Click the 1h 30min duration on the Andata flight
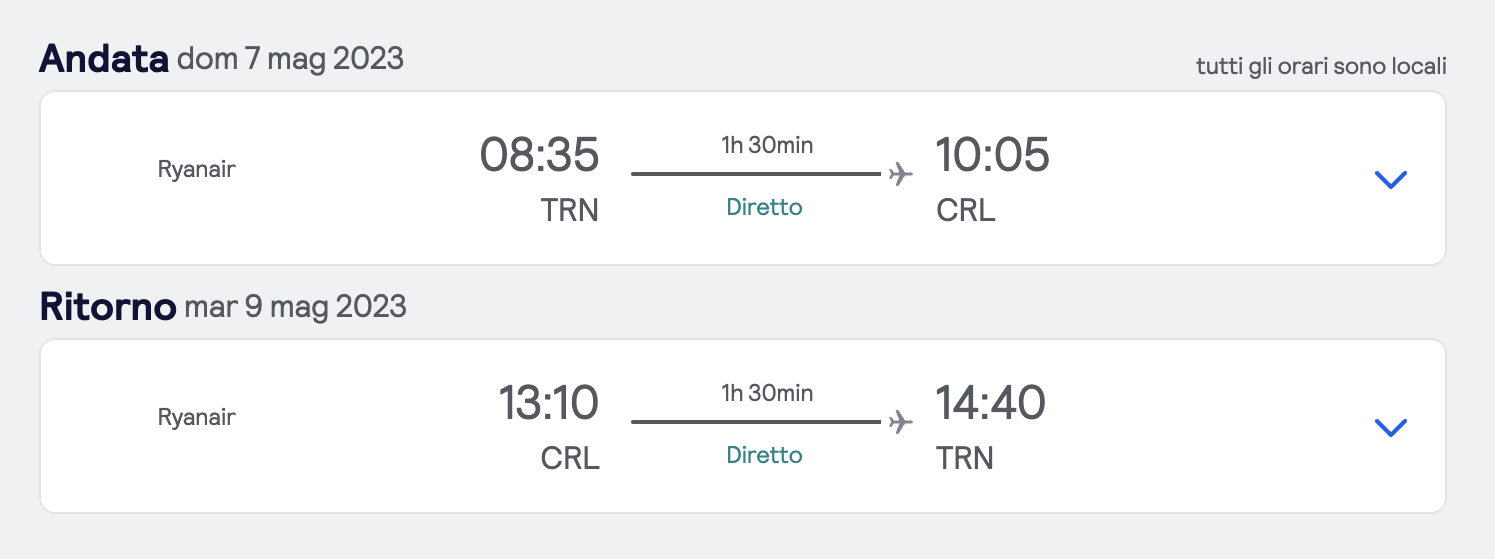 767,145
